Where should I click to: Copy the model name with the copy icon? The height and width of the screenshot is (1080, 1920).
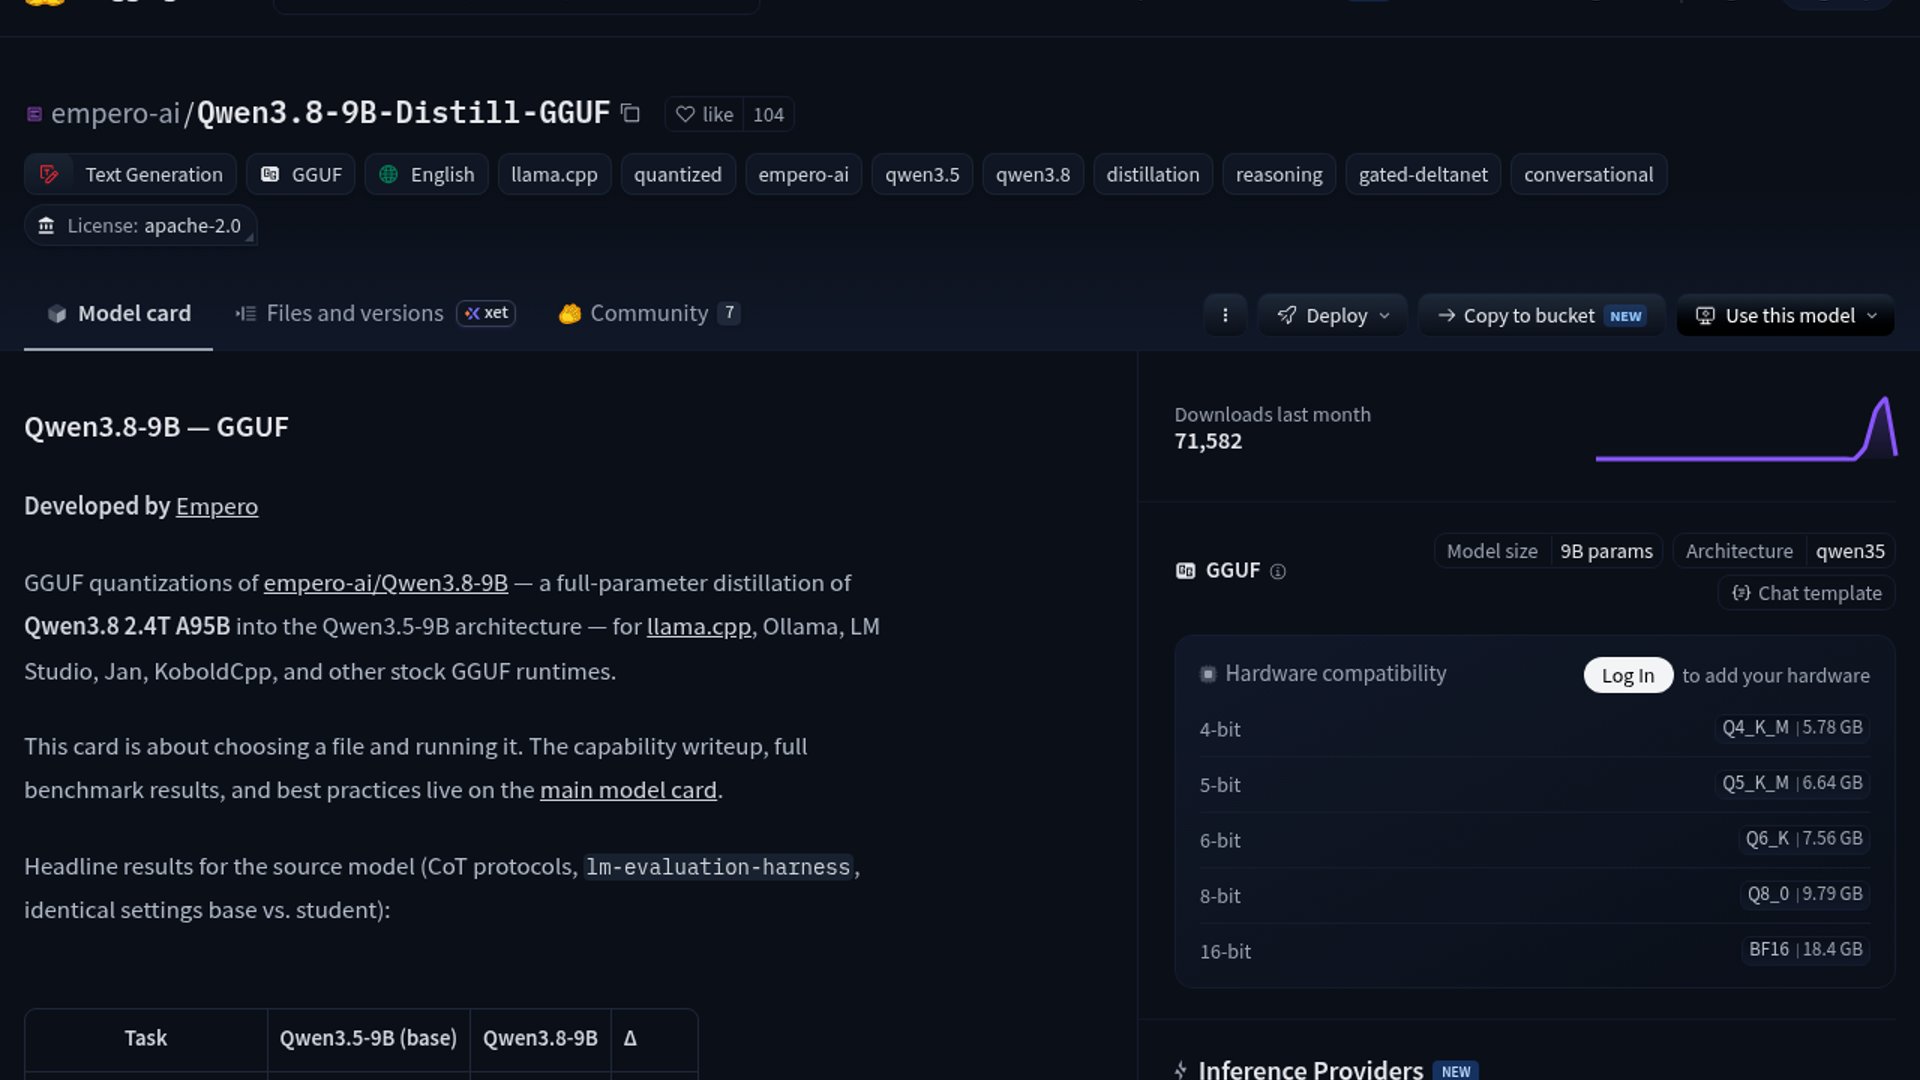[630, 113]
